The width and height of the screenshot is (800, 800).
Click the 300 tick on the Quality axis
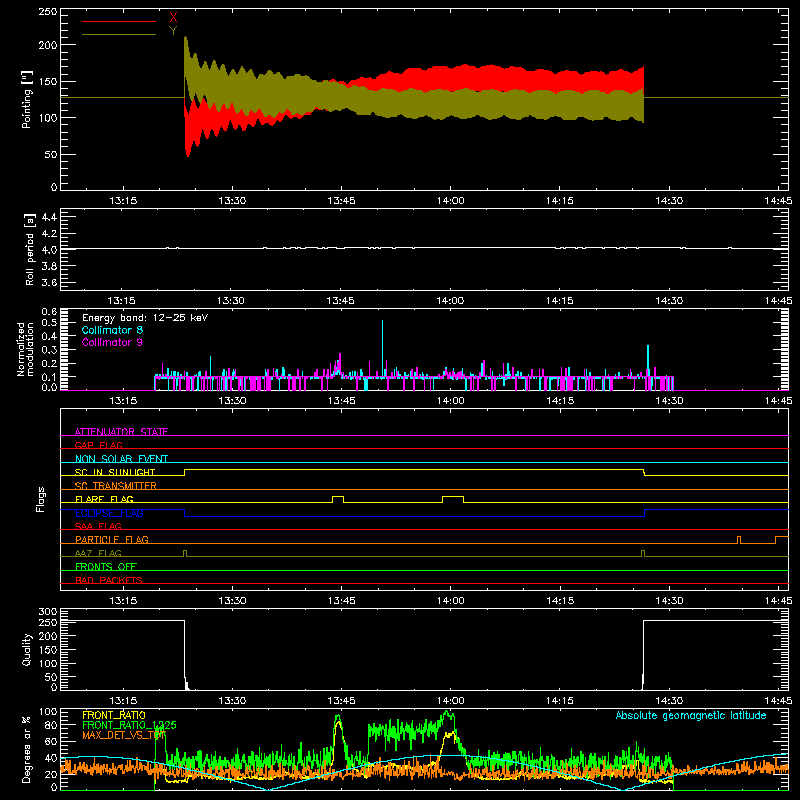click(x=47, y=612)
